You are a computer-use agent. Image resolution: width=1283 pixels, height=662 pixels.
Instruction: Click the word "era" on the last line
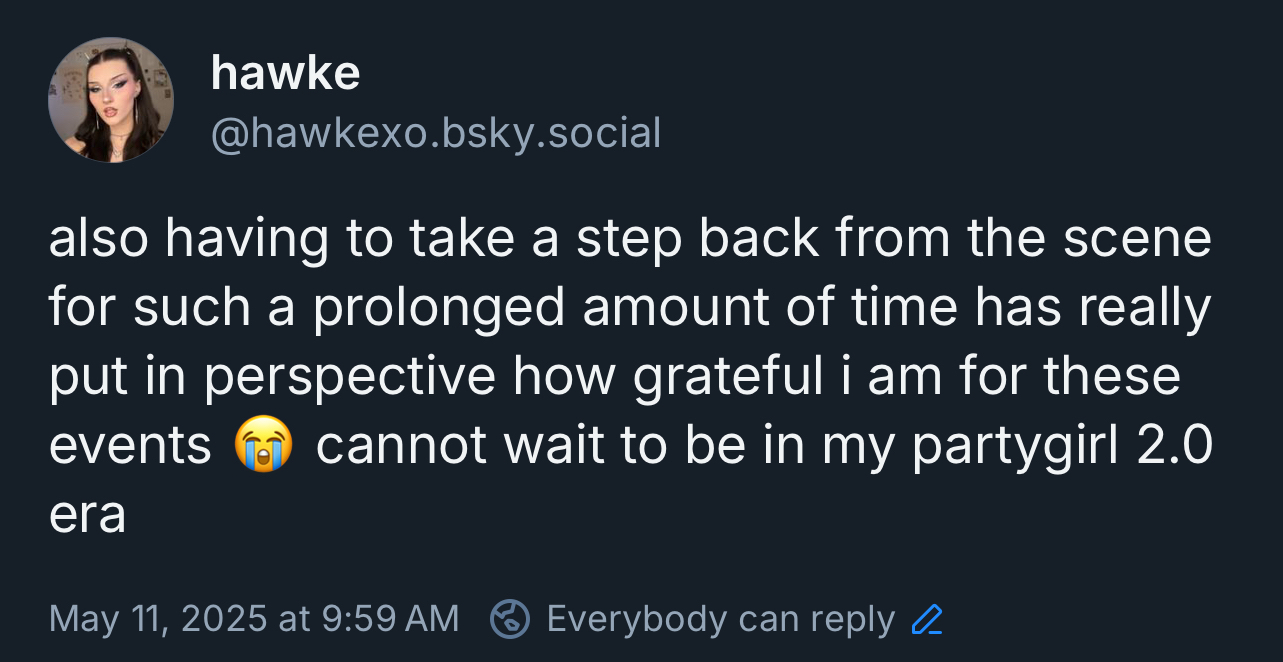point(87,514)
